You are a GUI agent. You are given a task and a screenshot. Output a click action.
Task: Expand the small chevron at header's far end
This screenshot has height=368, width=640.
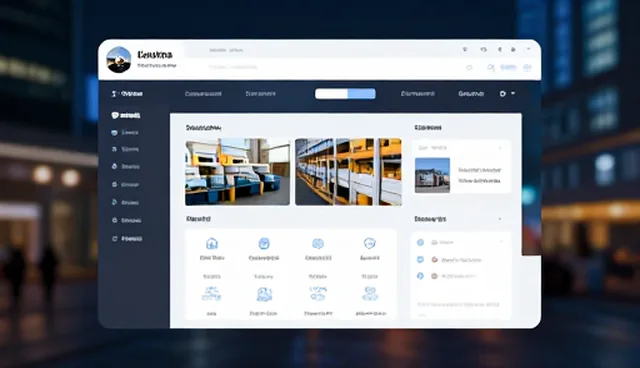[x=529, y=49]
